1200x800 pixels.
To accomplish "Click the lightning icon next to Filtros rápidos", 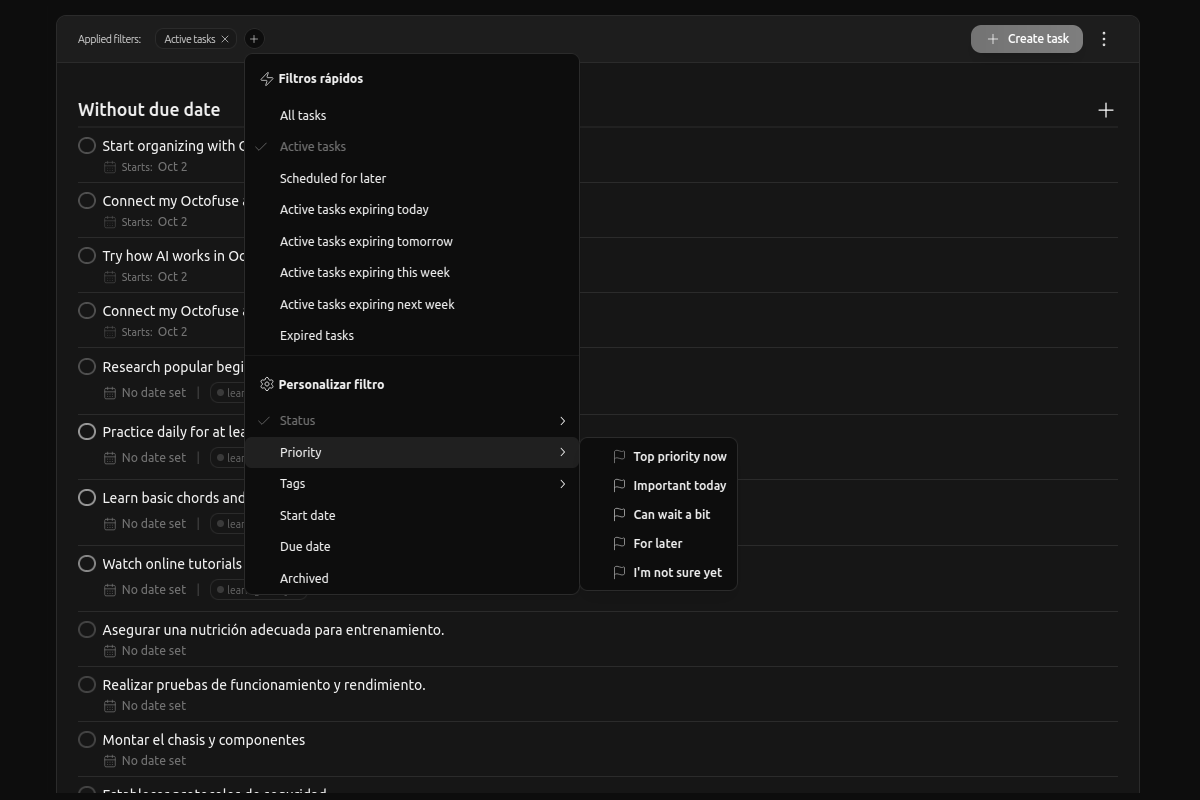I will (x=266, y=78).
